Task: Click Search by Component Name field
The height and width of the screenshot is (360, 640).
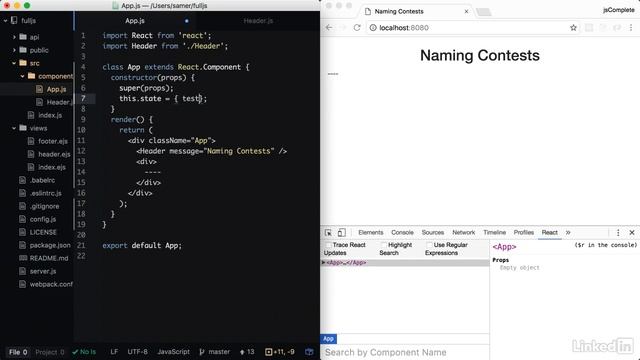Action: coord(405,352)
